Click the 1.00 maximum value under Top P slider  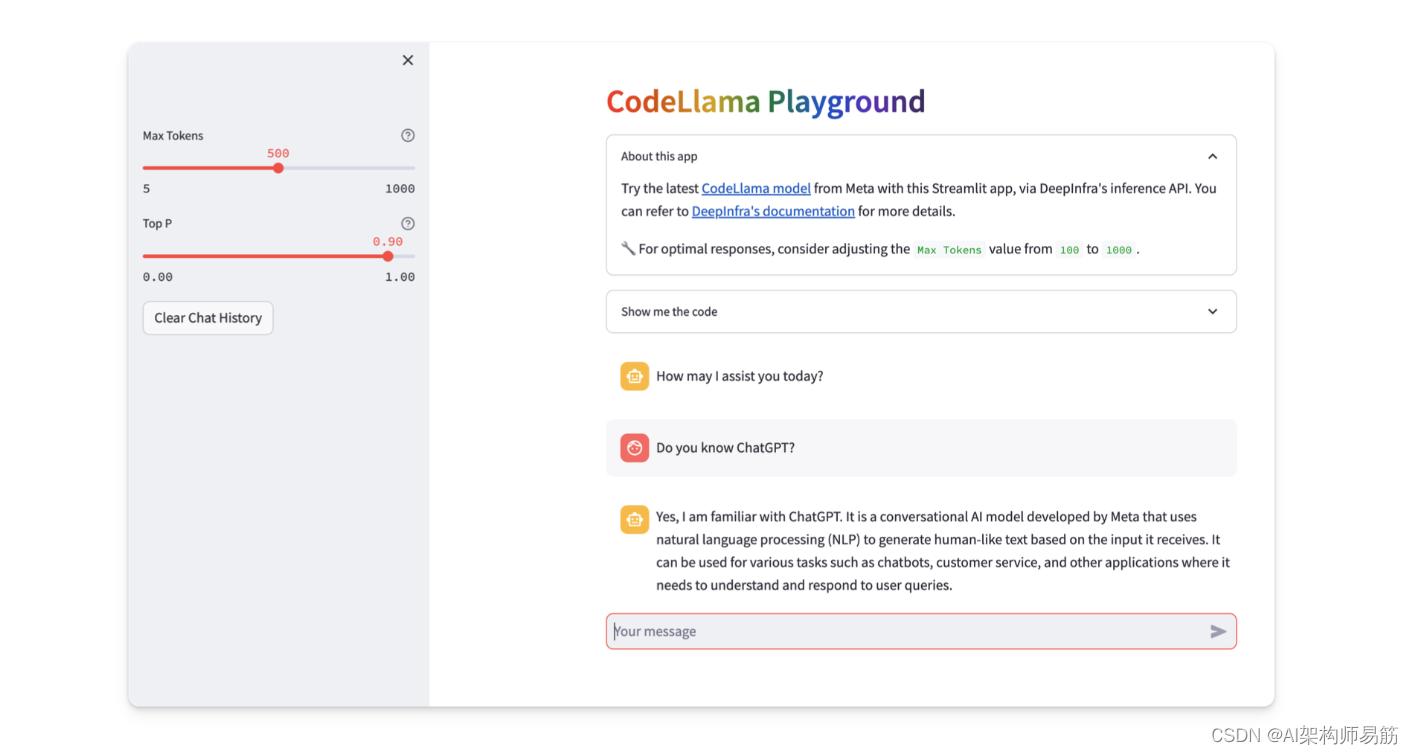[x=400, y=277]
